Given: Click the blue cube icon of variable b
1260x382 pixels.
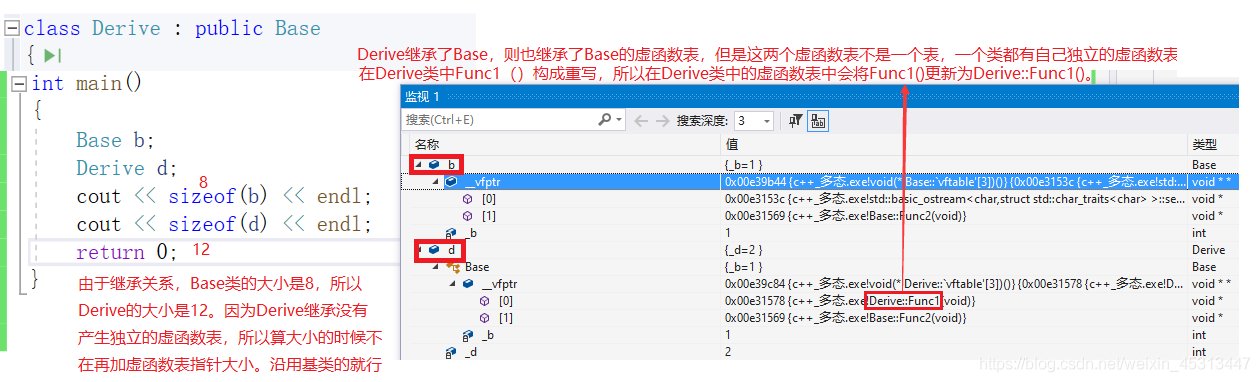Looking at the screenshot, I should tap(434, 164).
